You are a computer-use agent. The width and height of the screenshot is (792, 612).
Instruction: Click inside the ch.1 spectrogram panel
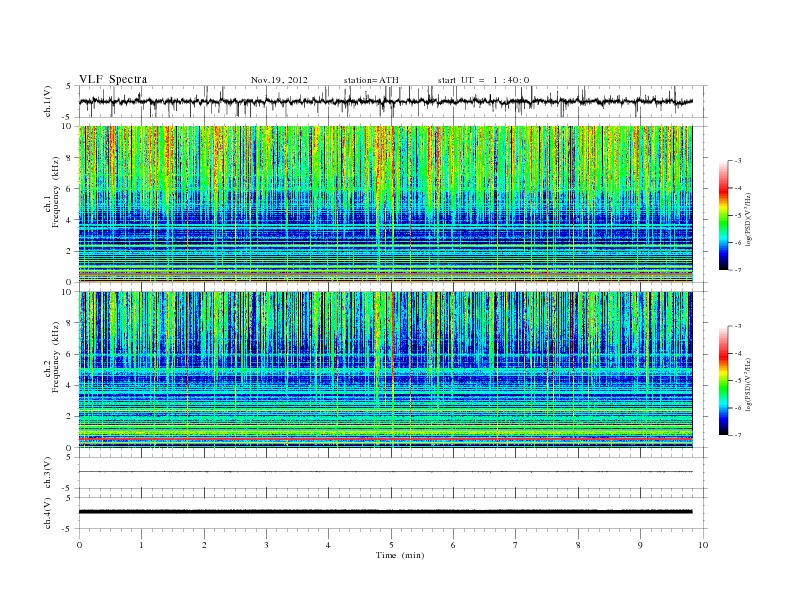[385, 204]
